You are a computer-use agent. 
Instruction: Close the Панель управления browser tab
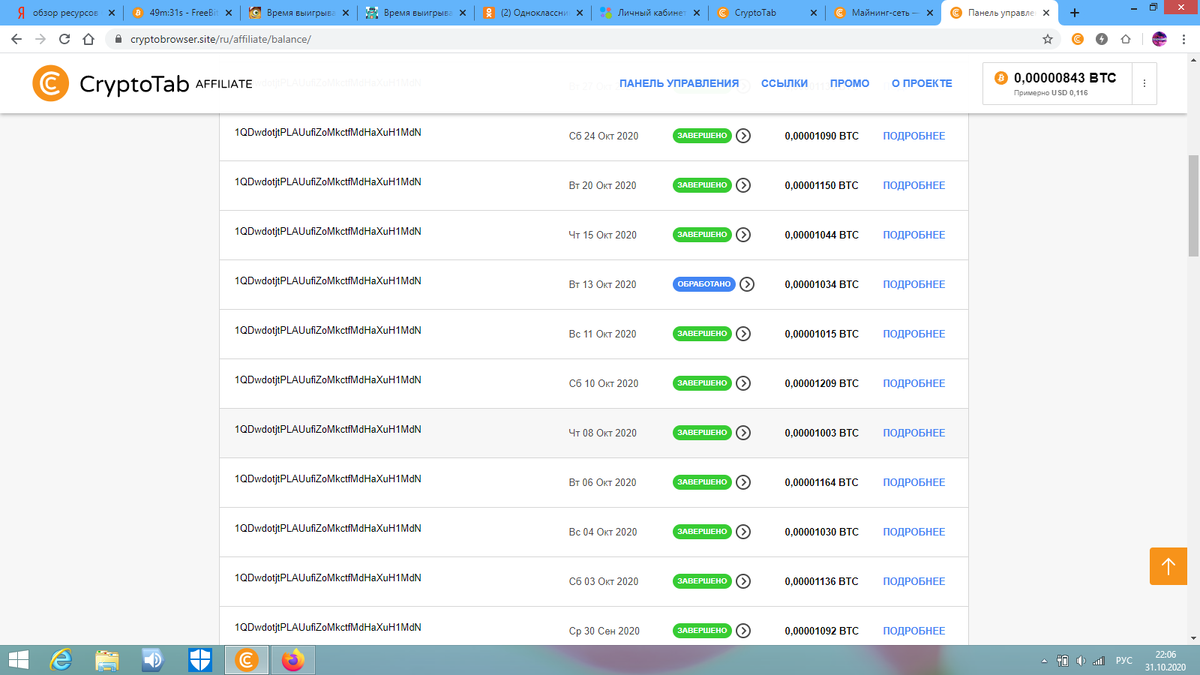1048,13
